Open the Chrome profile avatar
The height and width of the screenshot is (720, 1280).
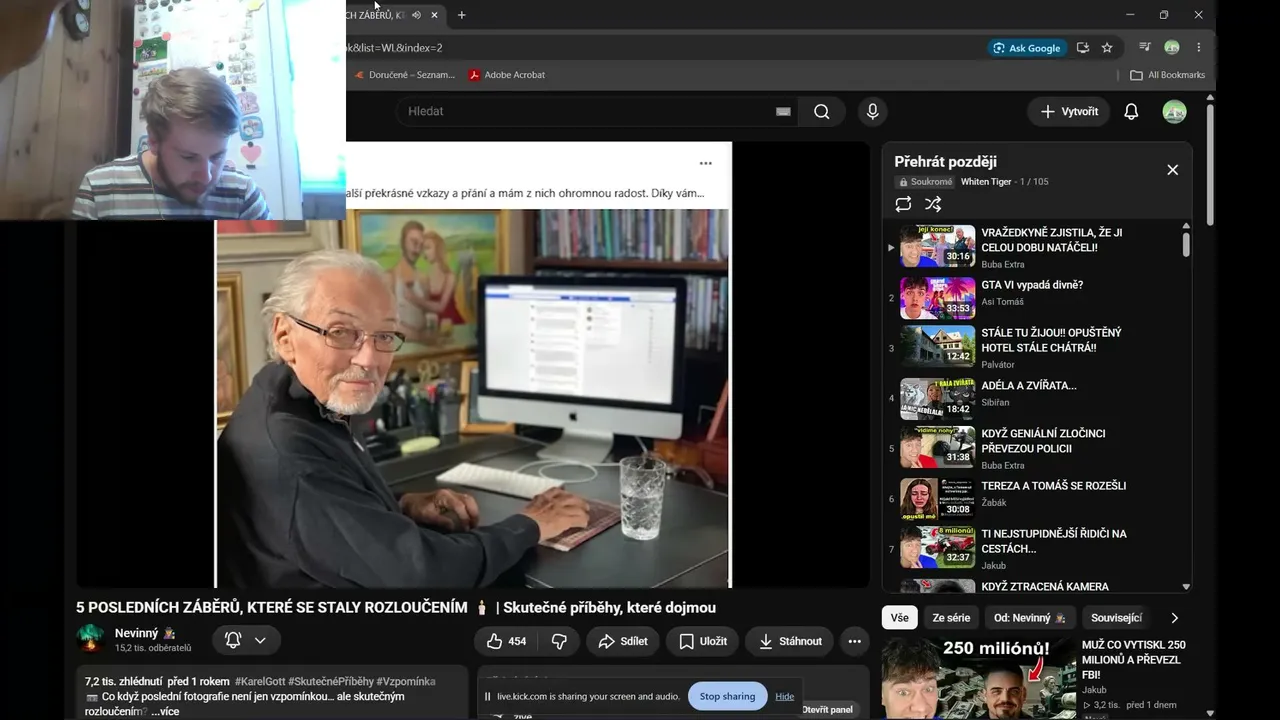pos(1172,48)
